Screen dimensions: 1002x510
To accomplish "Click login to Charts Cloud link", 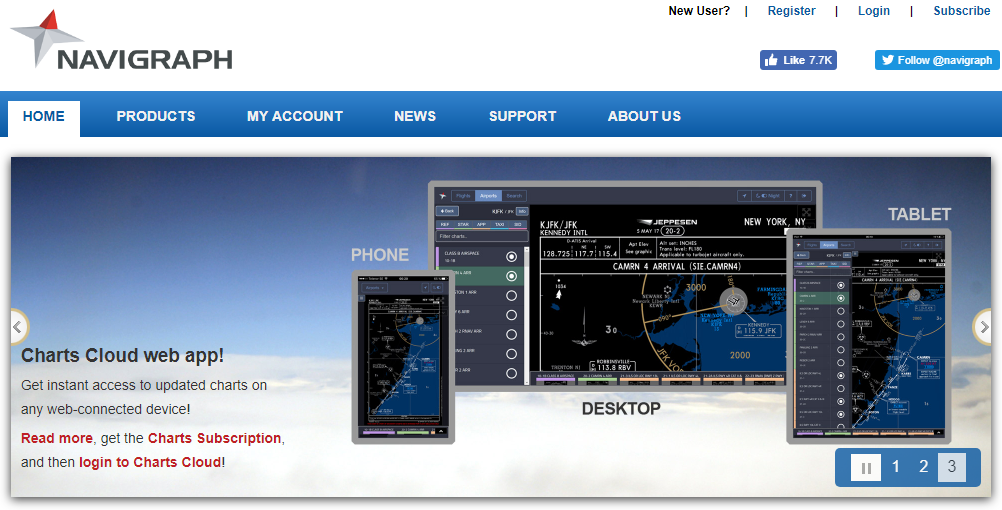I will (150, 462).
